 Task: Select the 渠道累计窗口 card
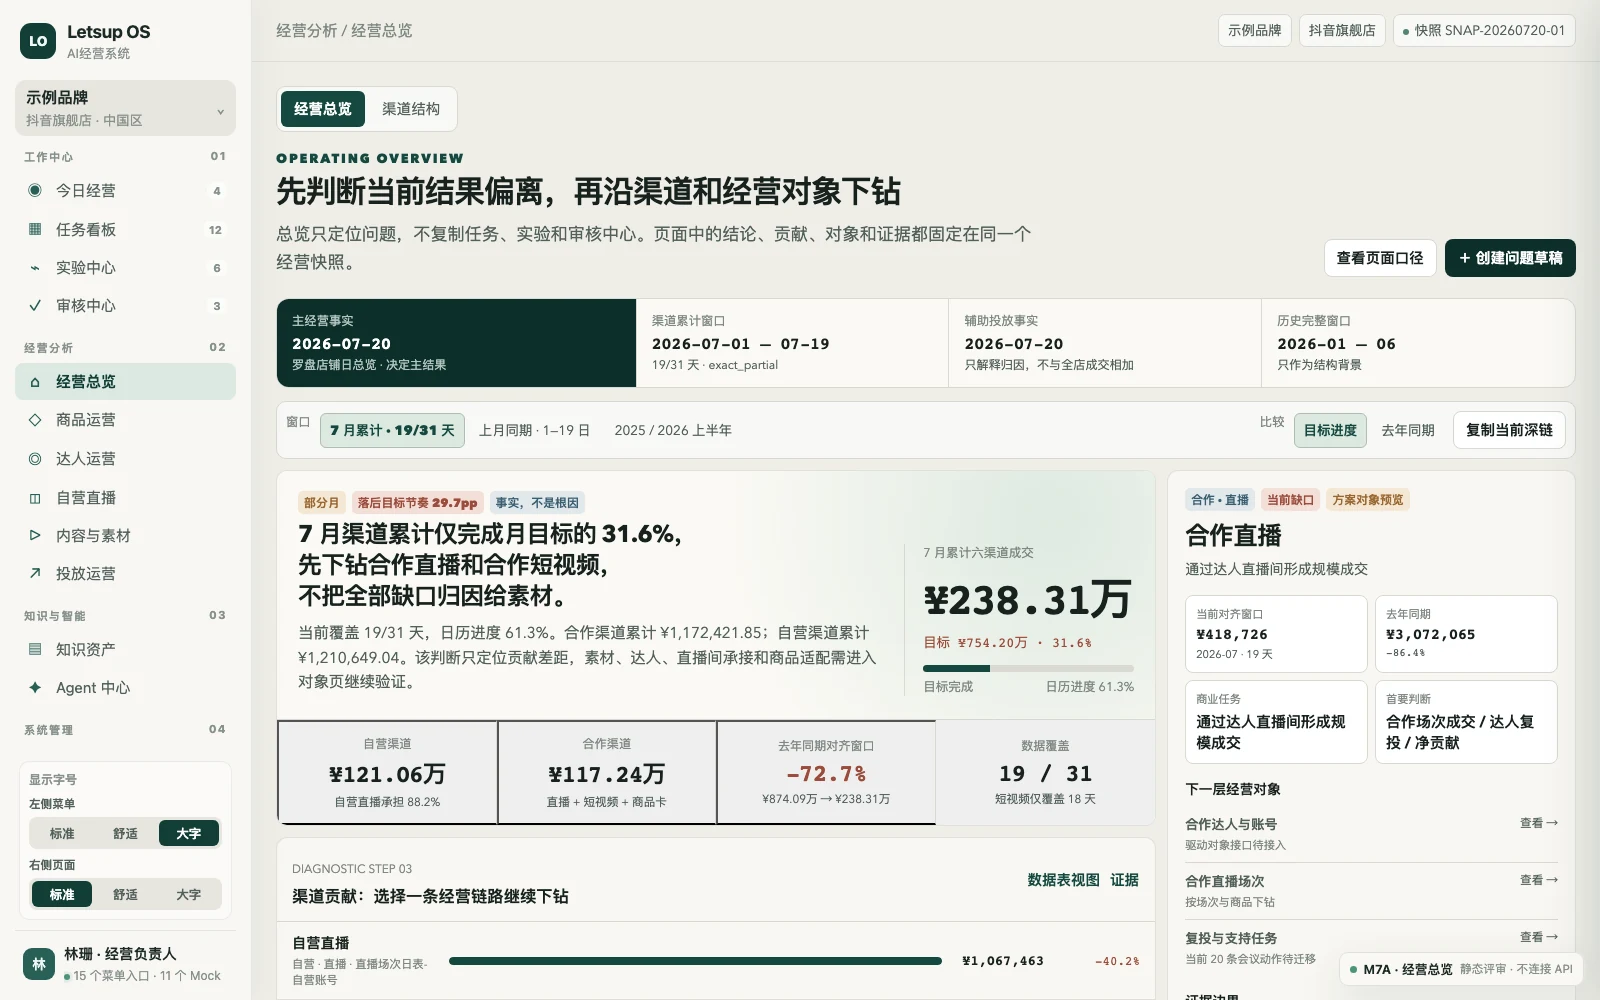pos(792,343)
